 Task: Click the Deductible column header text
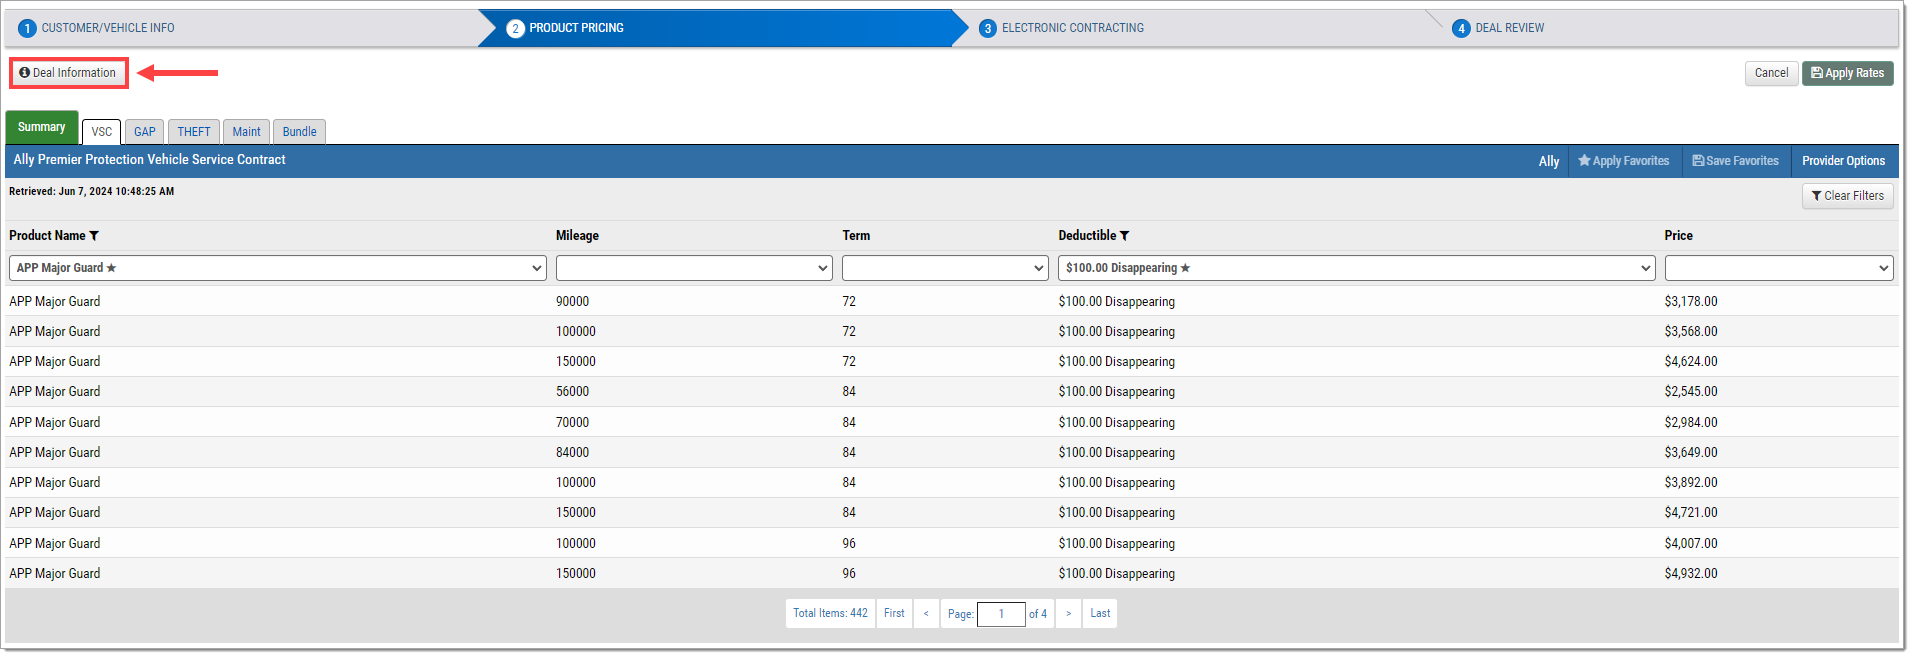[1087, 236]
